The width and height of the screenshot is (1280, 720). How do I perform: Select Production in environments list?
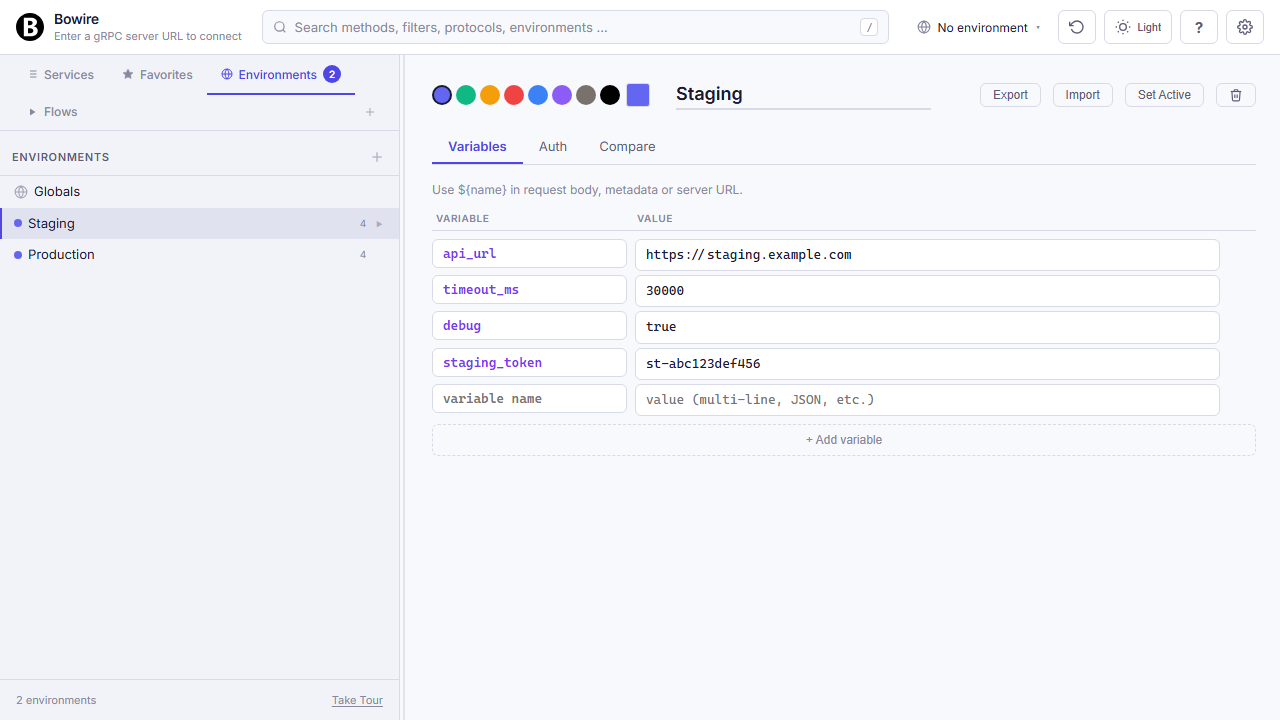point(200,255)
